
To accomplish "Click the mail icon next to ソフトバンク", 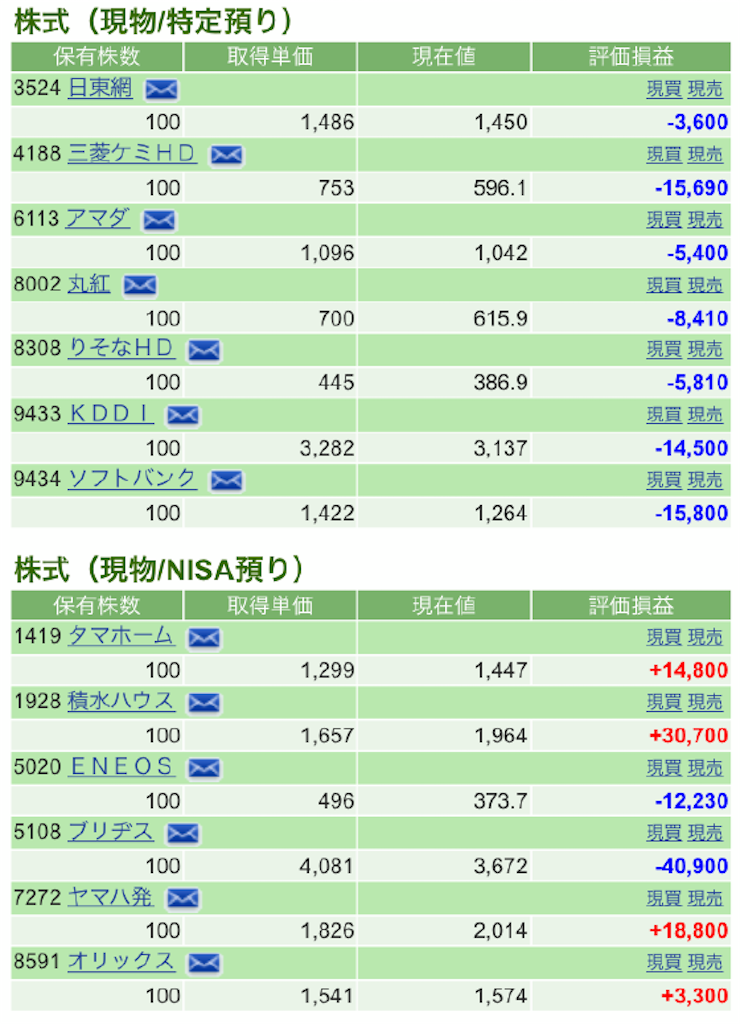I will pos(226,481).
